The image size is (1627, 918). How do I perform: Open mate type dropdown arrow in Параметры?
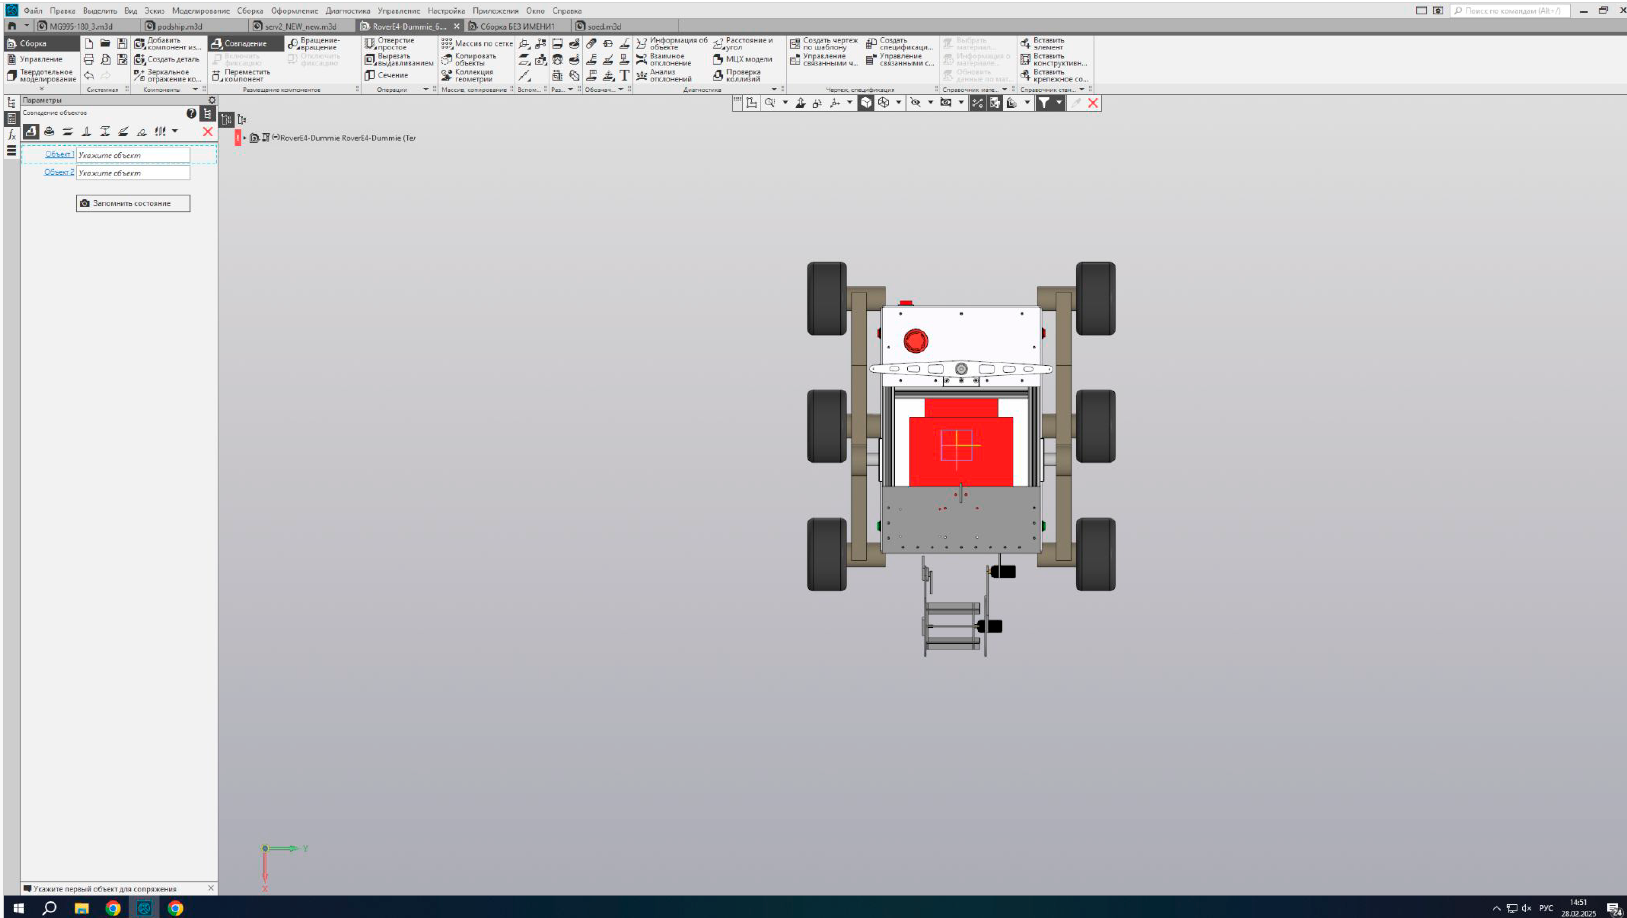175,131
